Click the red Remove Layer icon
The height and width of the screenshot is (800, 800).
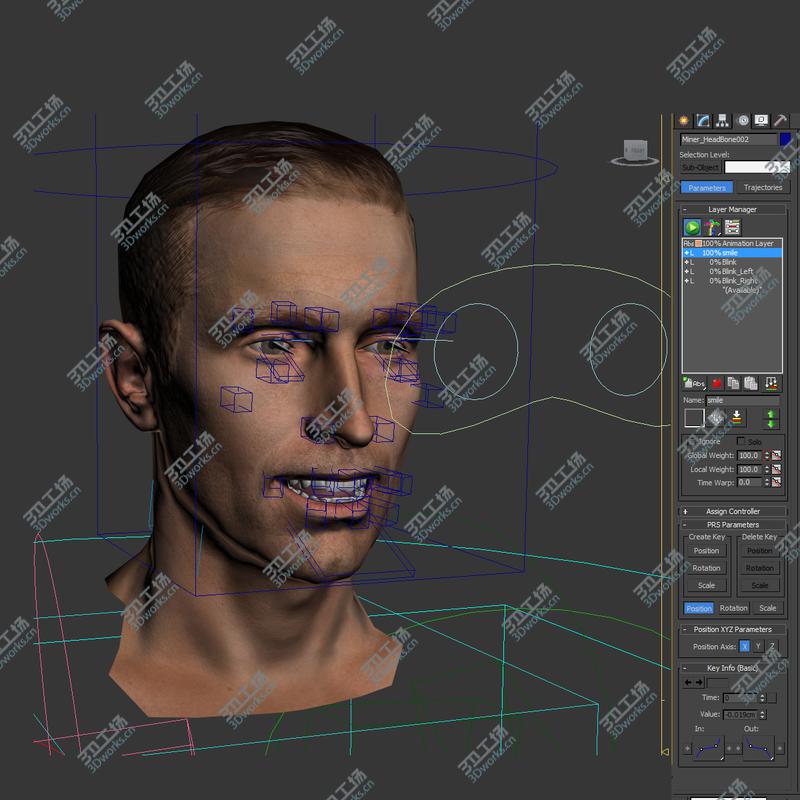717,383
